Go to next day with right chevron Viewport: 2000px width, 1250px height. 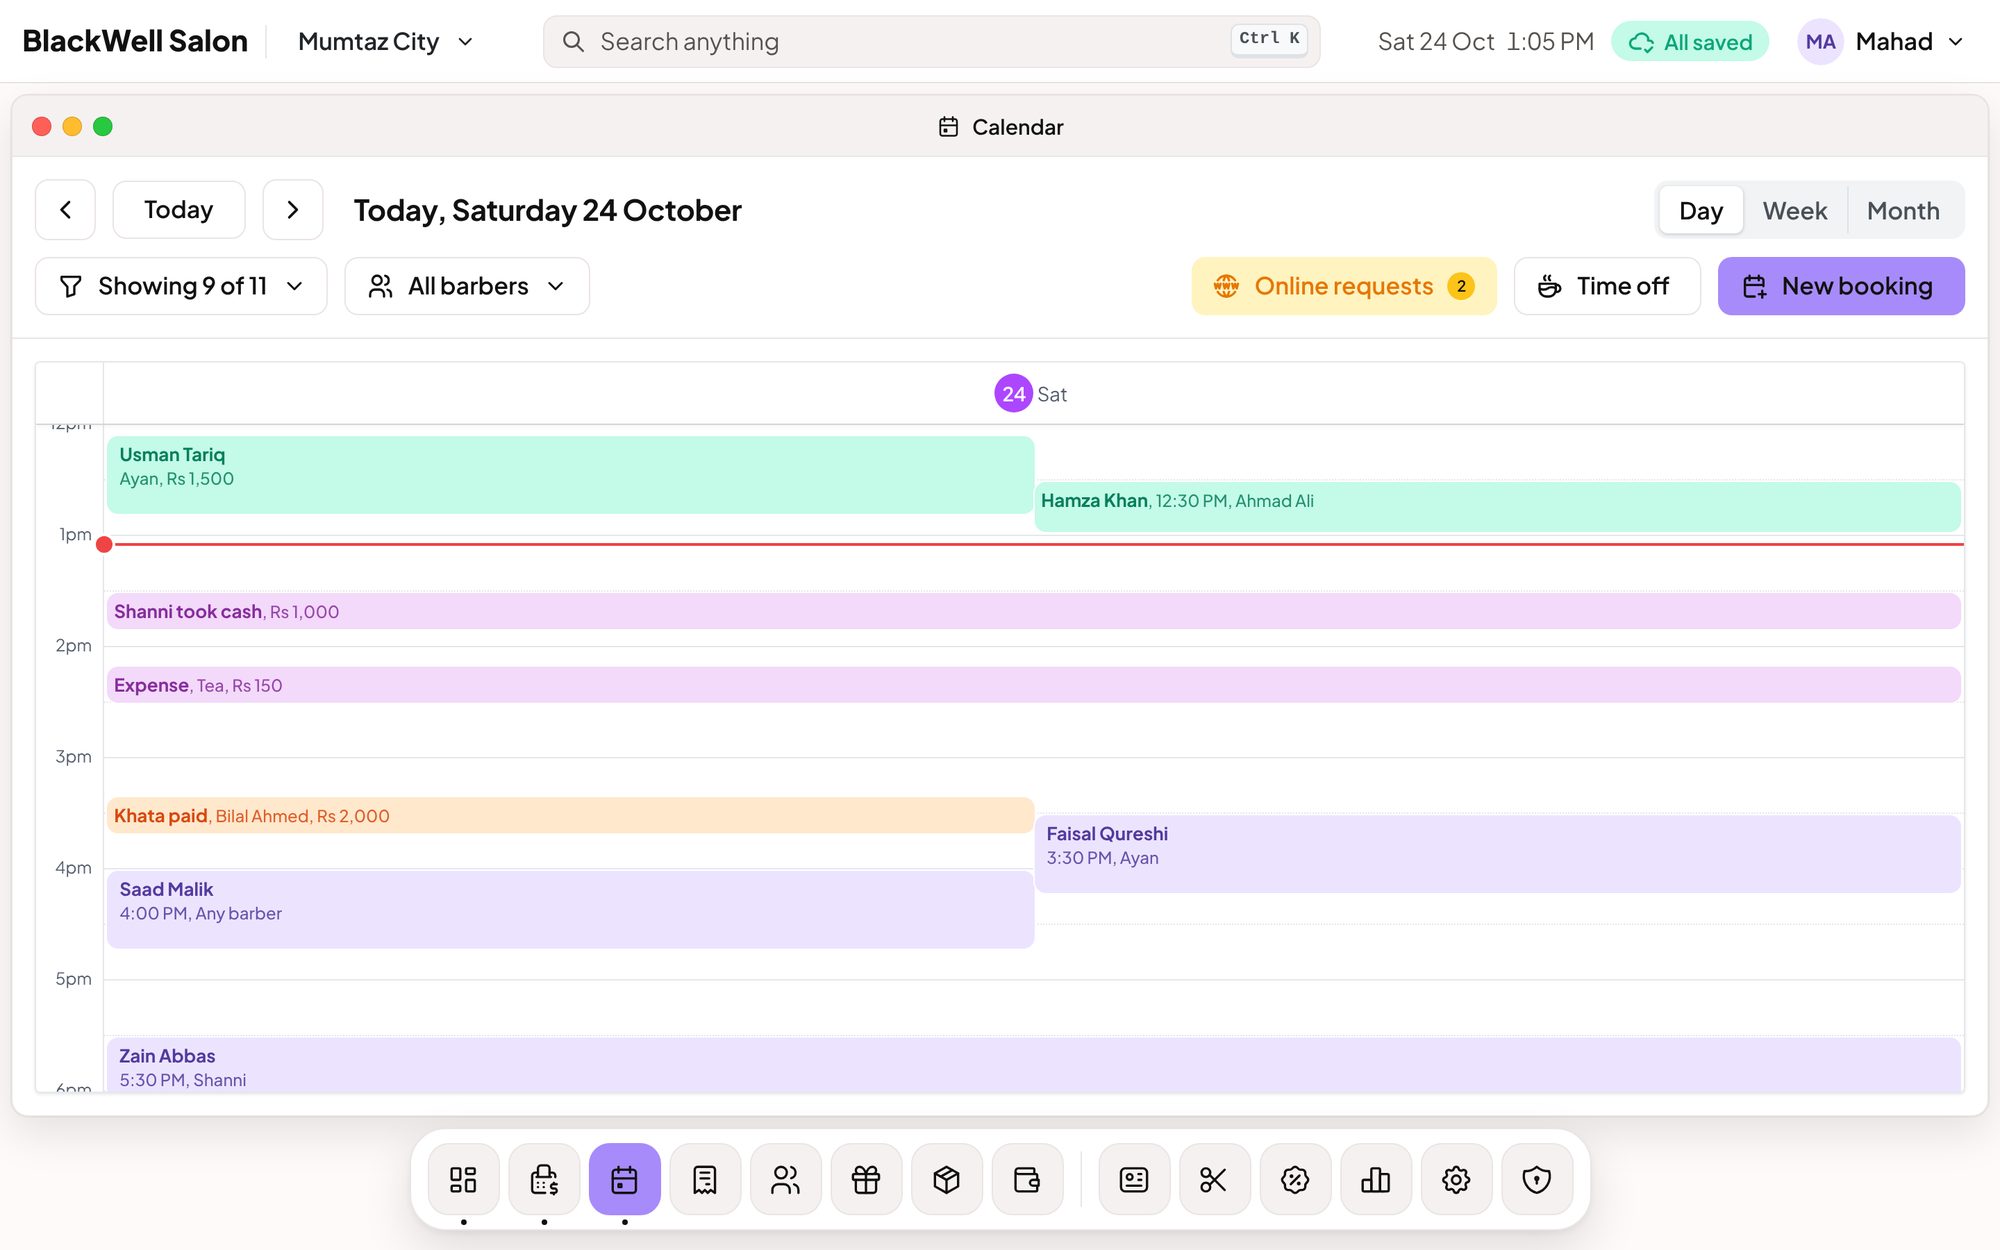coord(293,210)
